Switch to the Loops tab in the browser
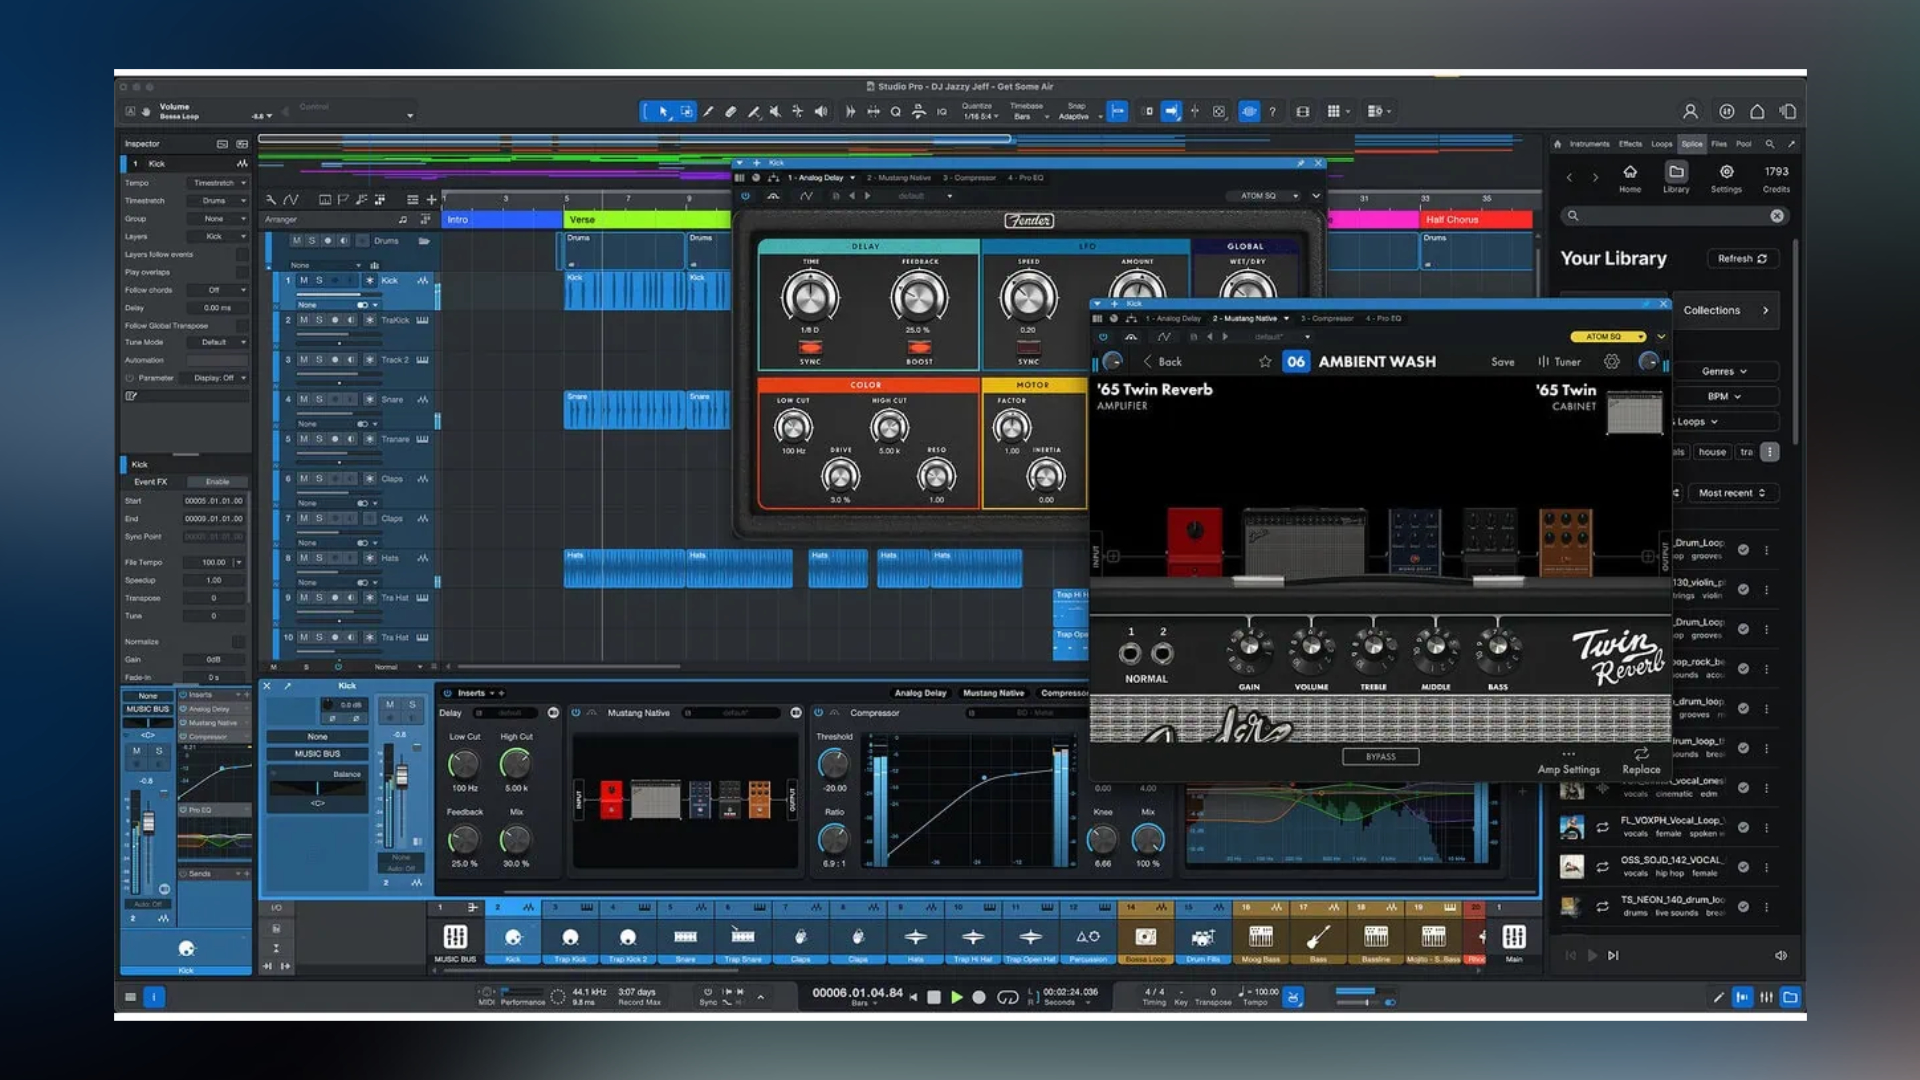 click(x=1660, y=144)
